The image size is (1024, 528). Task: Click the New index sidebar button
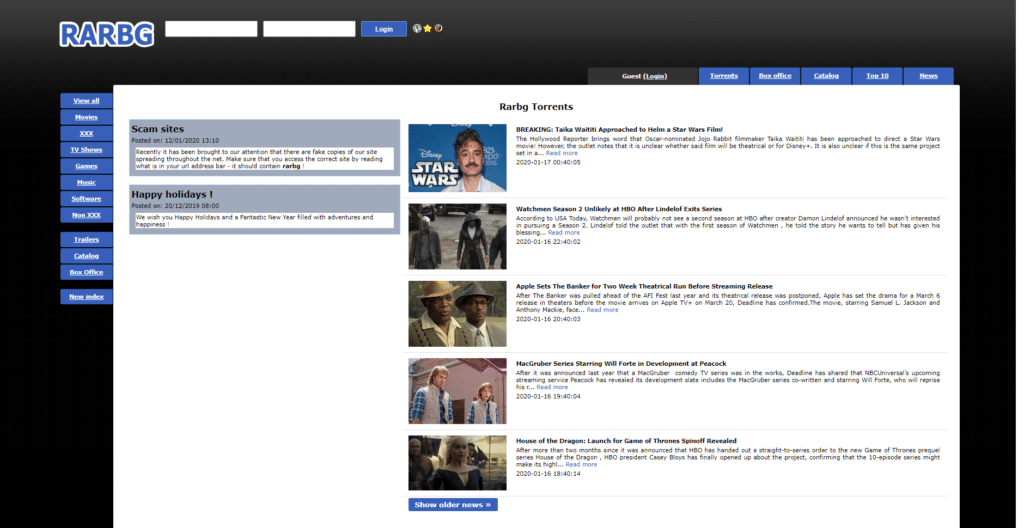click(87, 296)
